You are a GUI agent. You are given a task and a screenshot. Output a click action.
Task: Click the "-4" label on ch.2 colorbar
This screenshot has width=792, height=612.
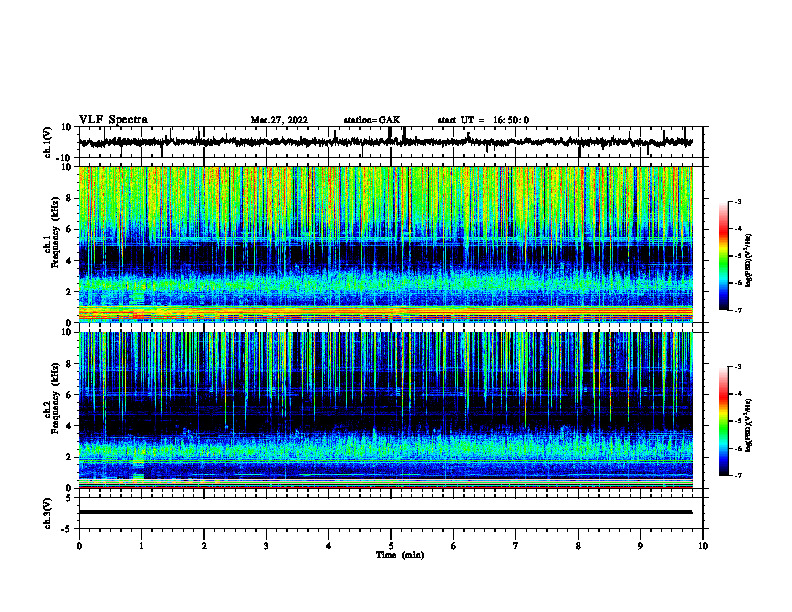pyautogui.click(x=737, y=394)
